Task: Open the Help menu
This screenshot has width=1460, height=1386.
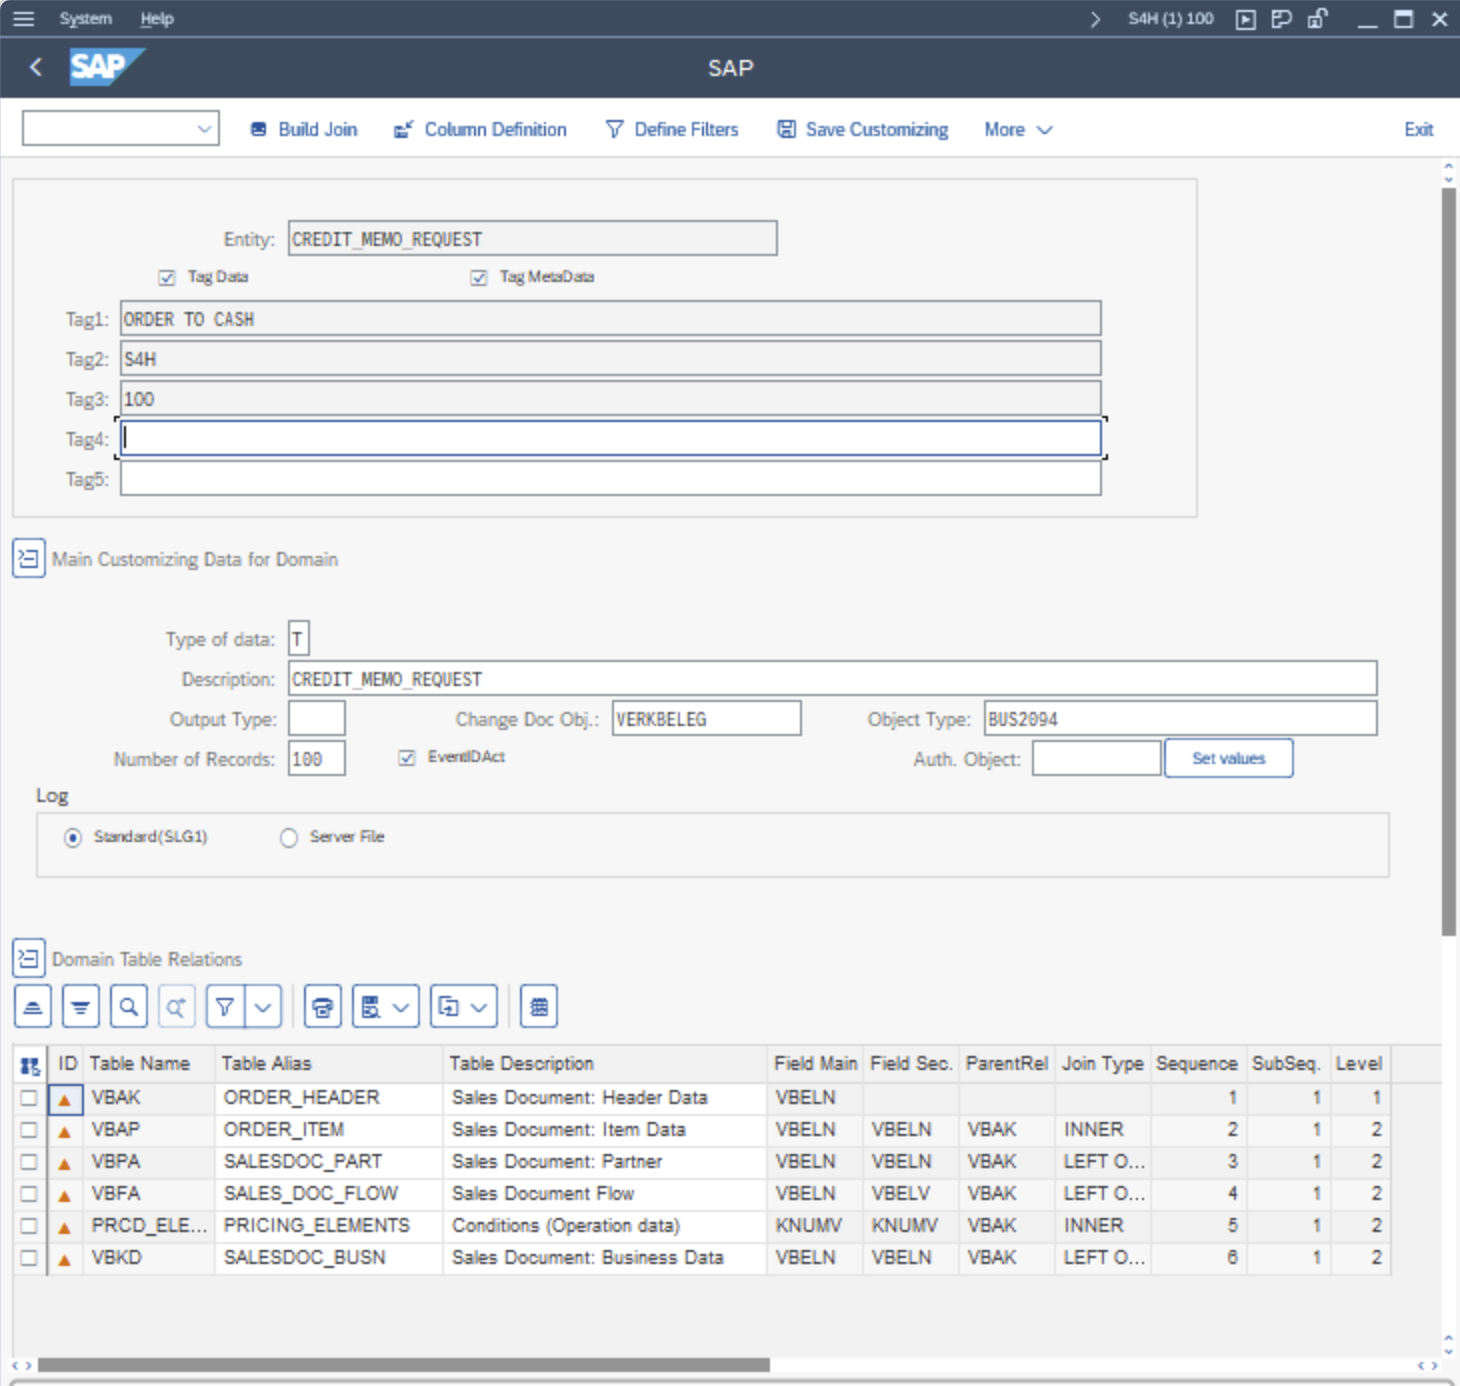Action: (156, 19)
